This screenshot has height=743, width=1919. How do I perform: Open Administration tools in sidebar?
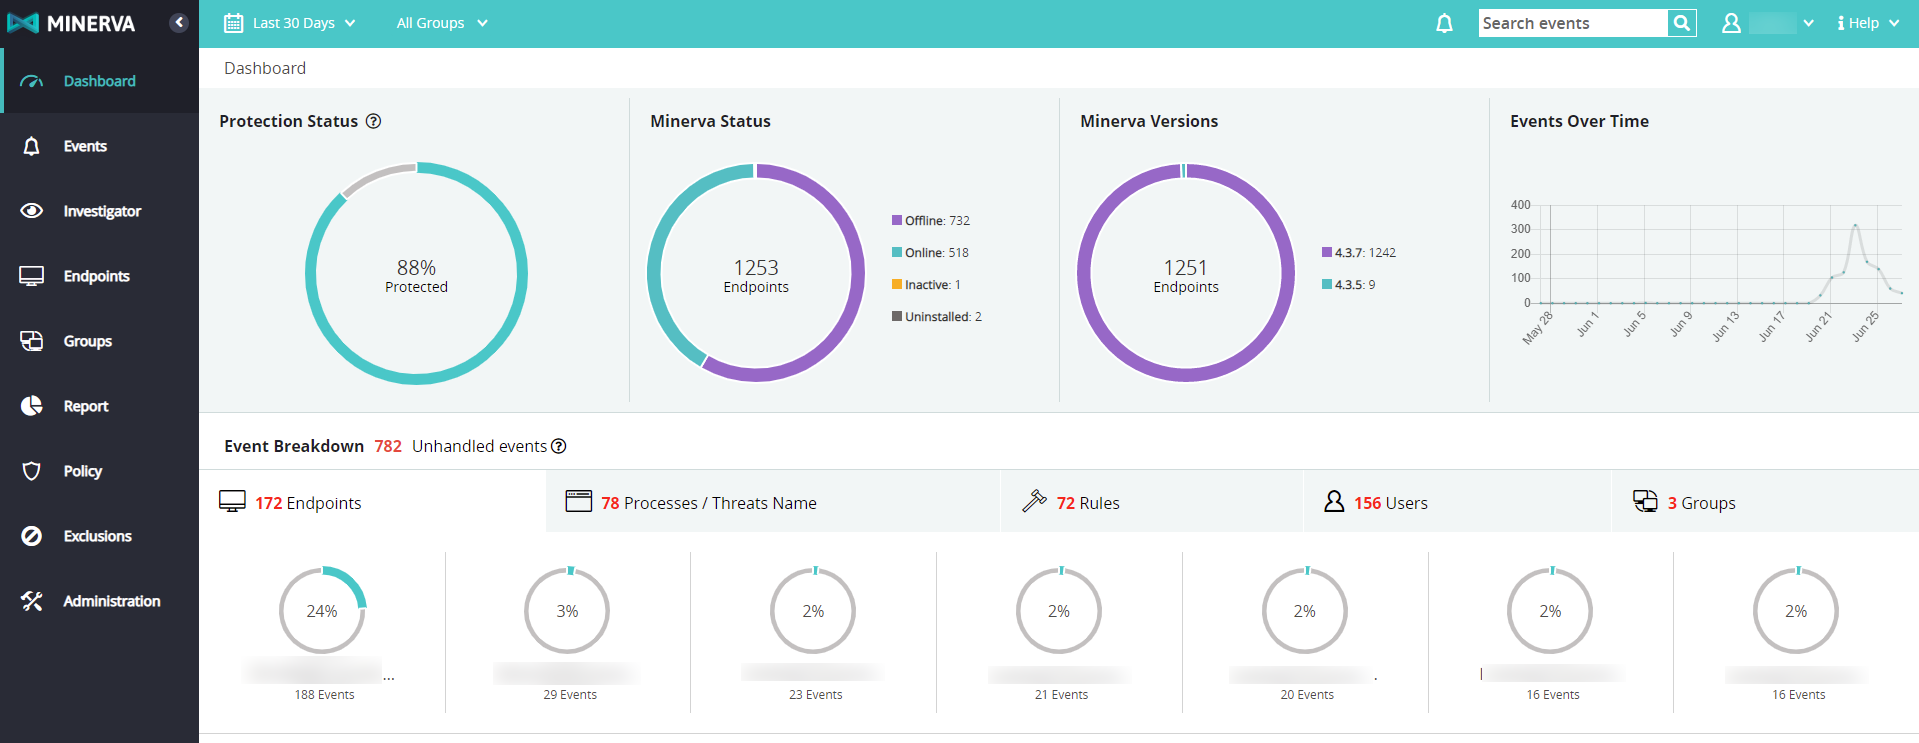pos(110,601)
